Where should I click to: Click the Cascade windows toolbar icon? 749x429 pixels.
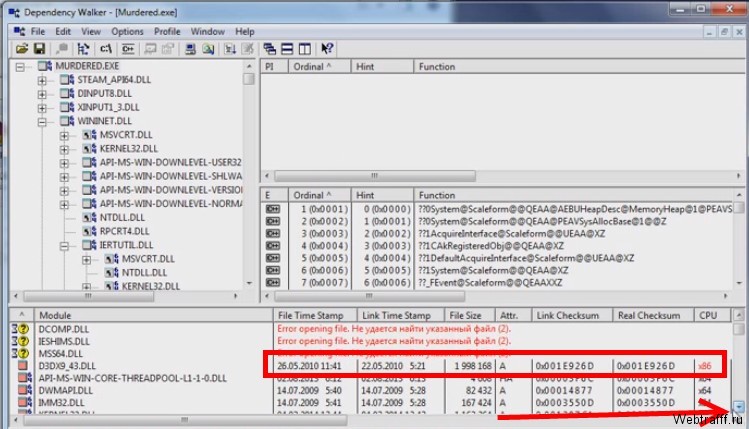click(269, 49)
